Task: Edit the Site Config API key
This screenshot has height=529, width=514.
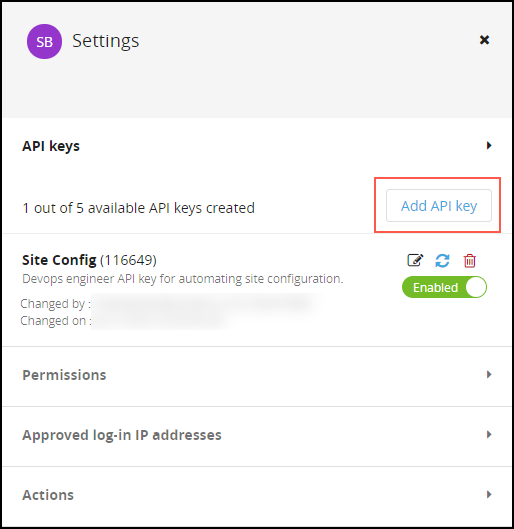Action: [415, 260]
